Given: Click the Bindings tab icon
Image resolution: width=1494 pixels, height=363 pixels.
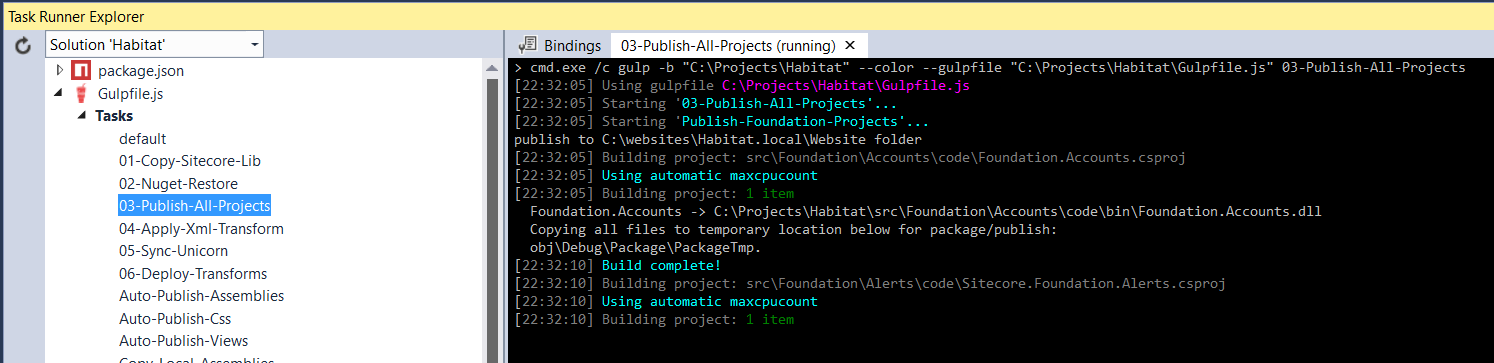Looking at the screenshot, I should tap(527, 45).
